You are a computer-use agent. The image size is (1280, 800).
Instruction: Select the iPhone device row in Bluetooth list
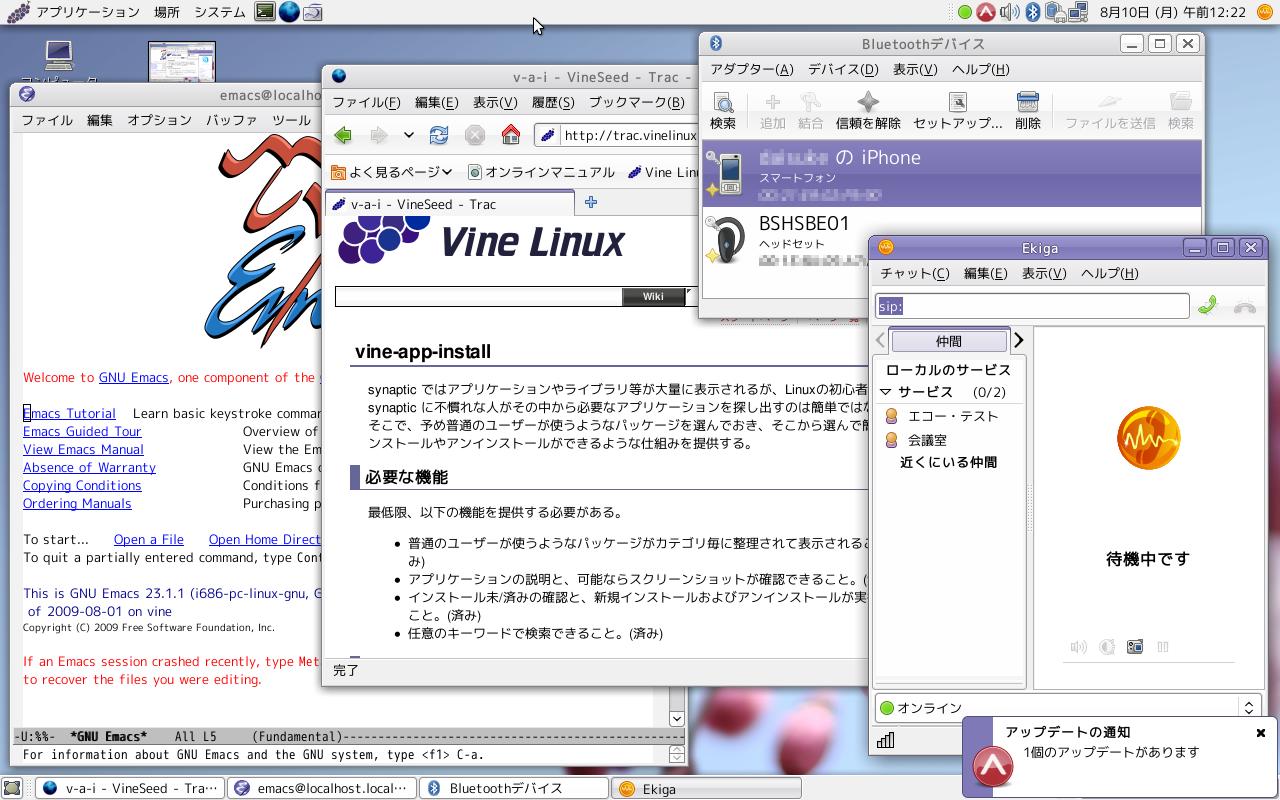(x=951, y=173)
